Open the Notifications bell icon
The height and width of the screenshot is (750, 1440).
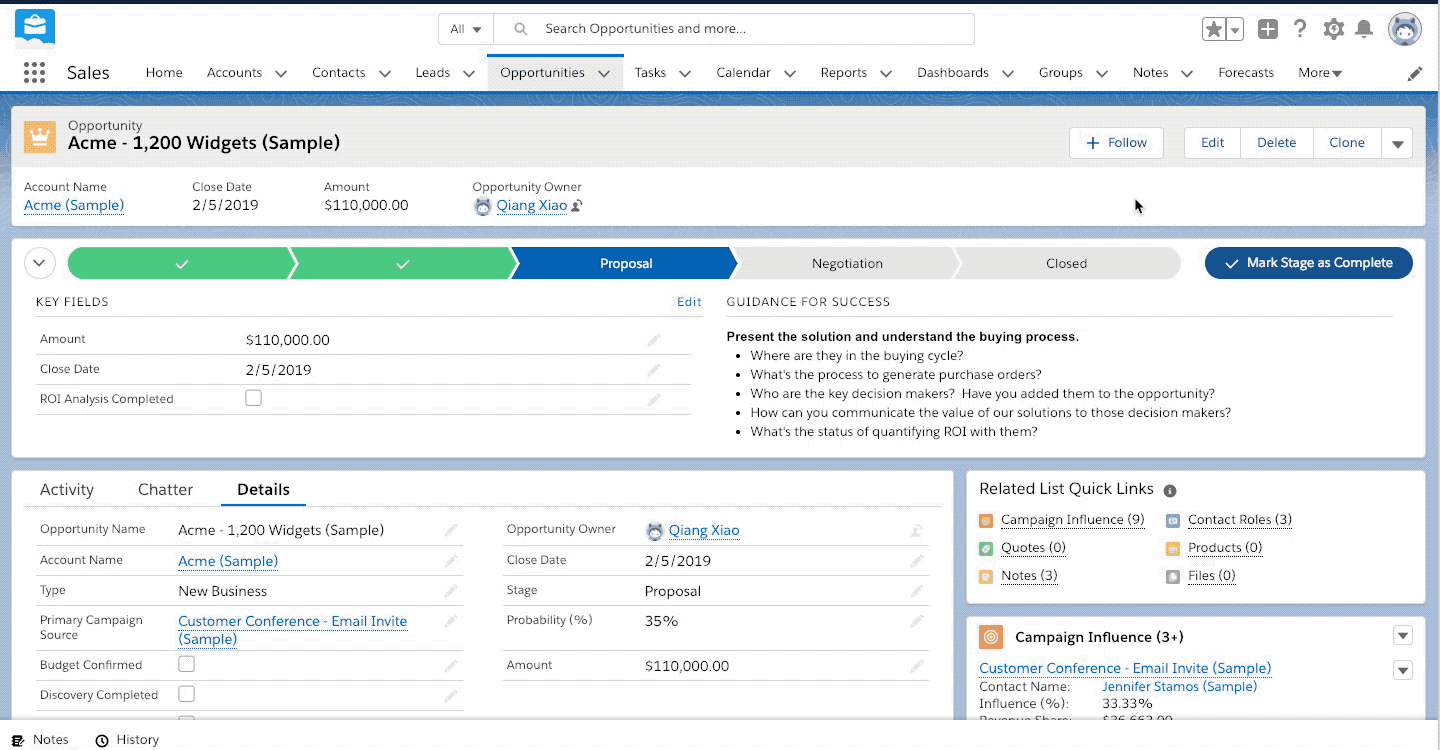click(1364, 29)
